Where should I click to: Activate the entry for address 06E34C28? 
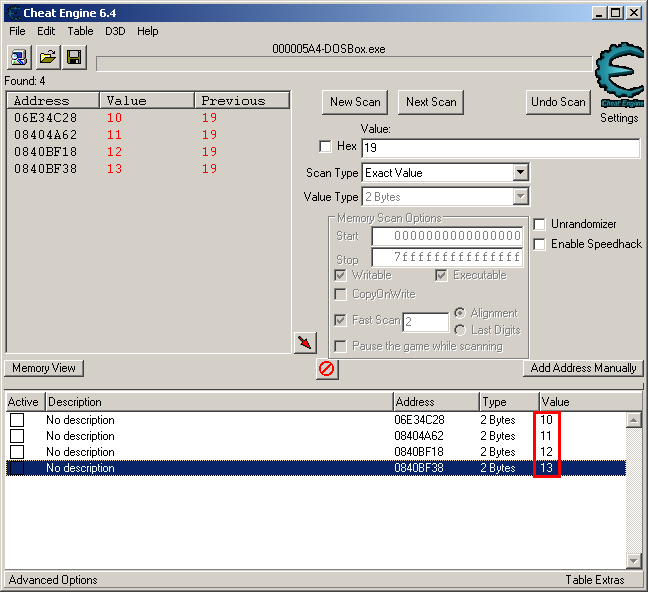pyautogui.click(x=17, y=420)
